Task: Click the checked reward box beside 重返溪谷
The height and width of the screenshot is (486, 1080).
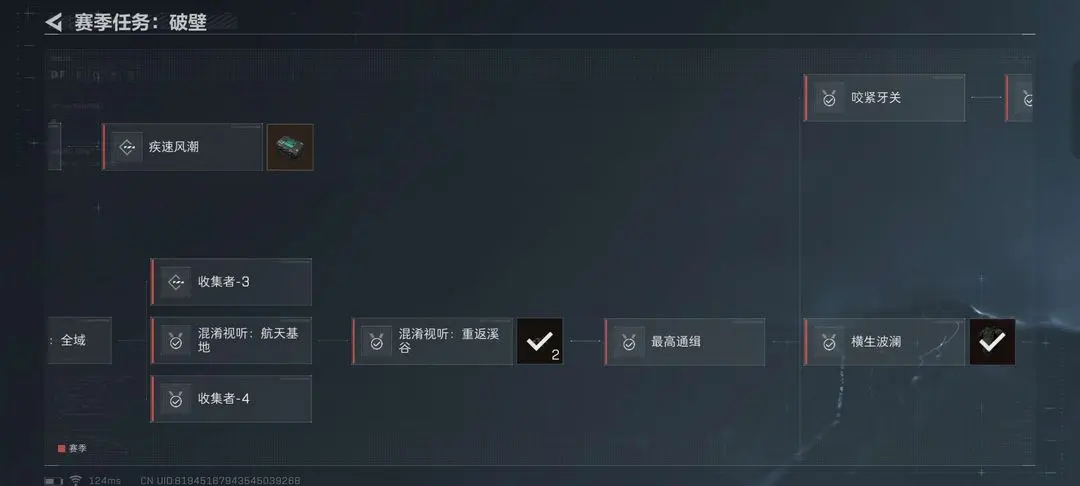Action: pos(540,341)
